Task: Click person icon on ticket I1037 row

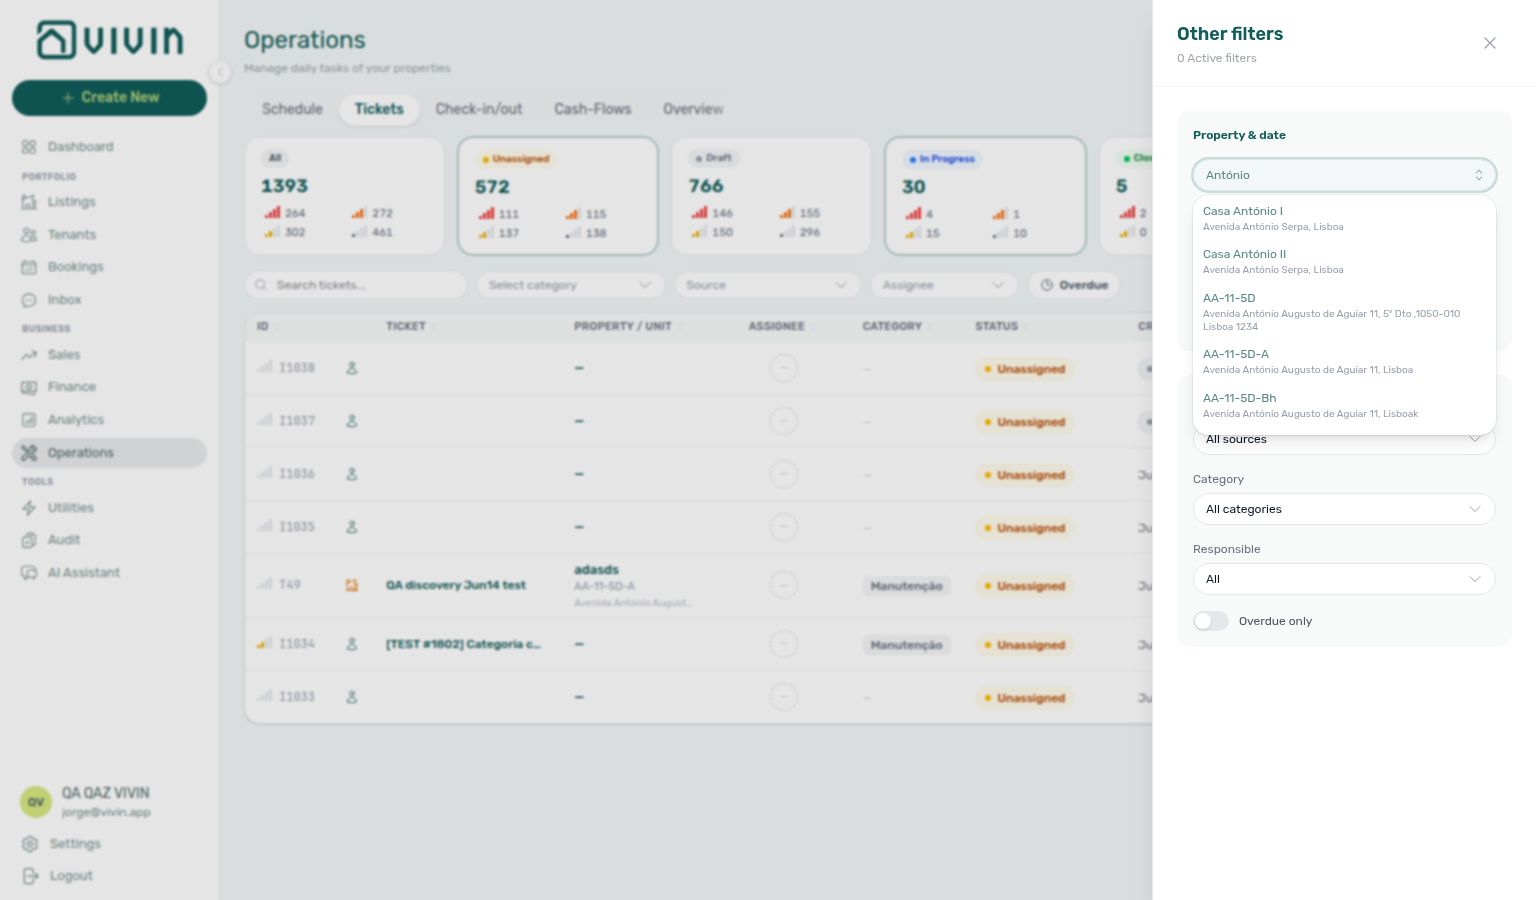Action: click(x=352, y=421)
